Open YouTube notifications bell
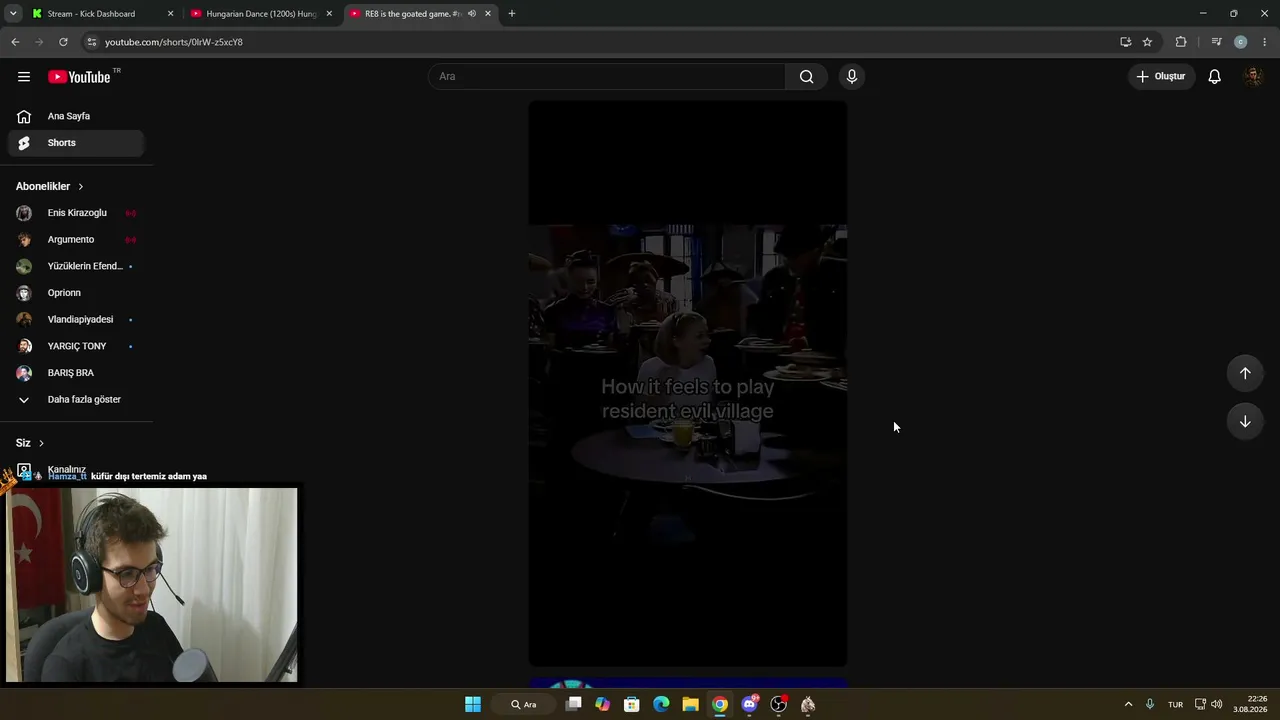This screenshot has height=720, width=1280. (1214, 77)
